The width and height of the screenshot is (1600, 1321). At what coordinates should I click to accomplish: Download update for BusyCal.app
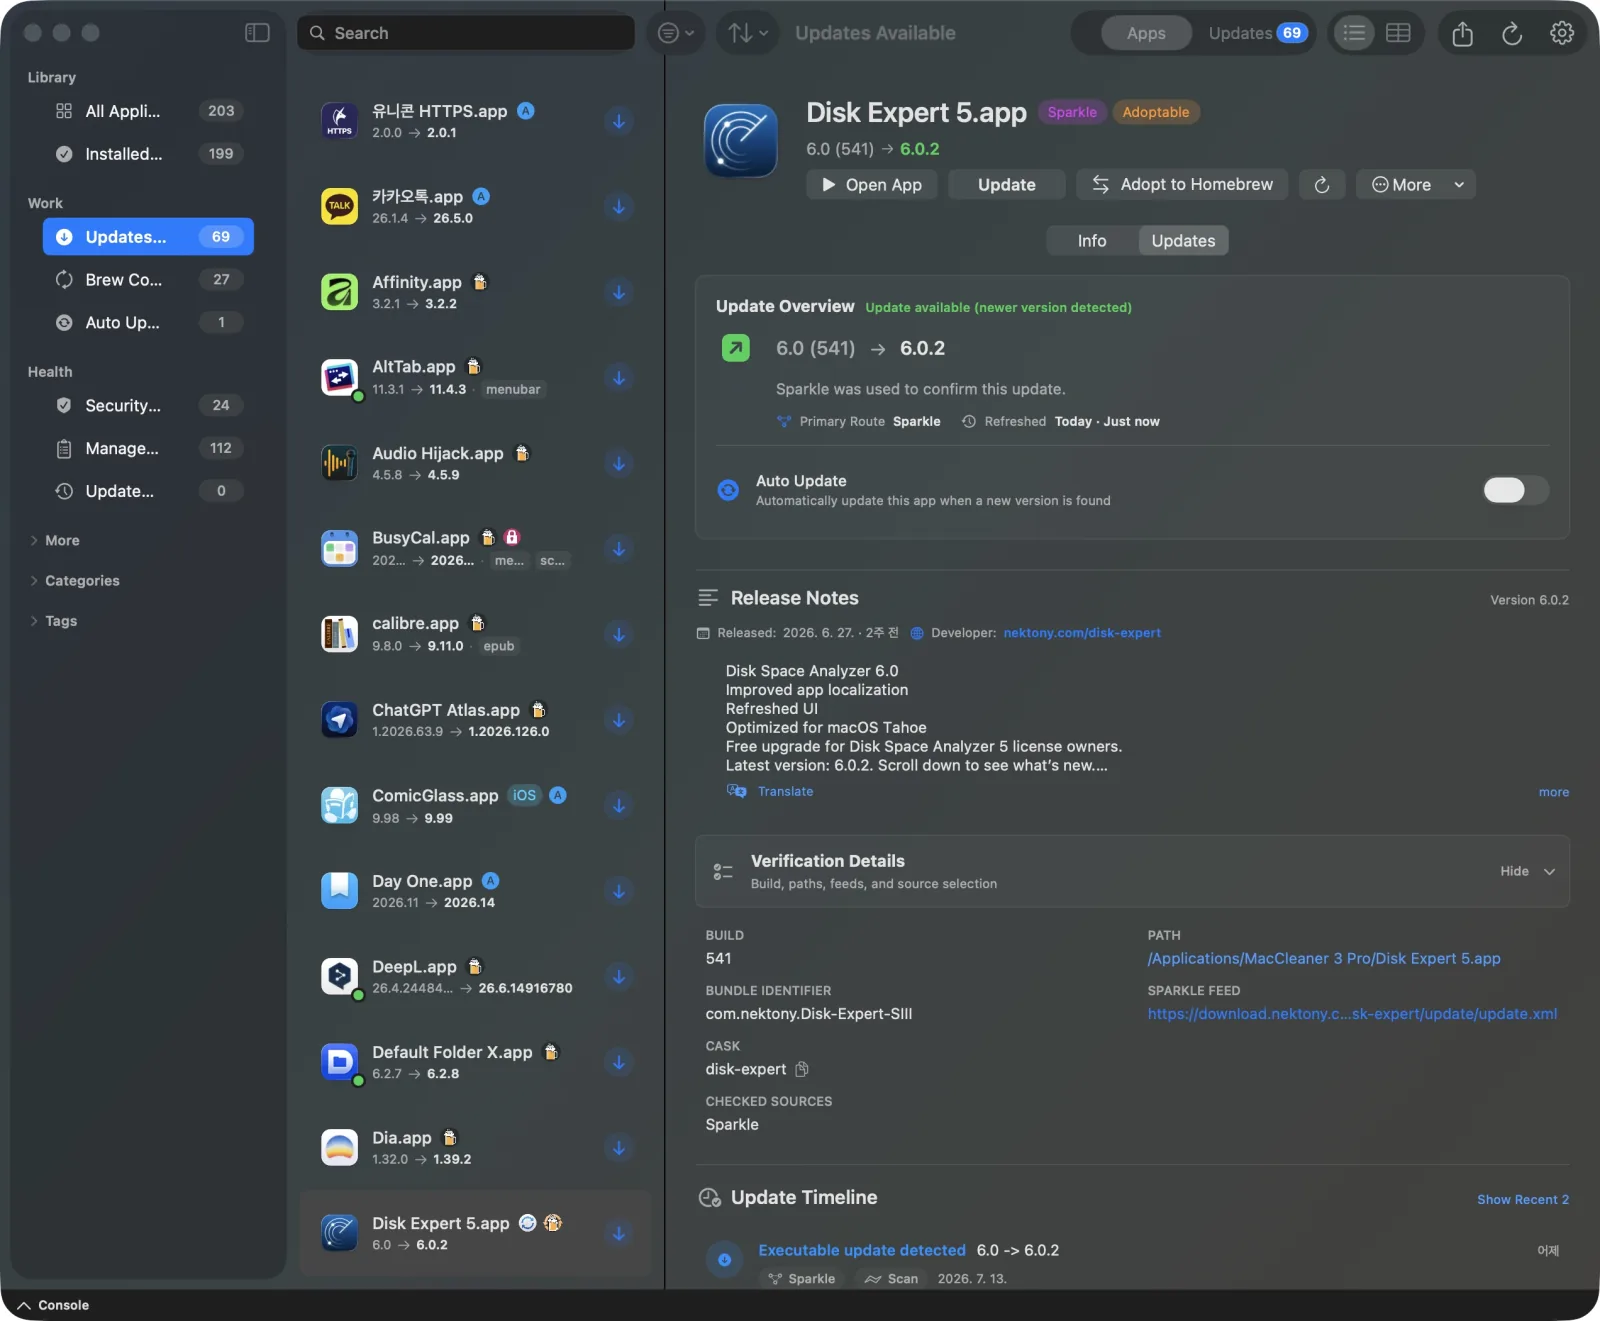click(619, 549)
